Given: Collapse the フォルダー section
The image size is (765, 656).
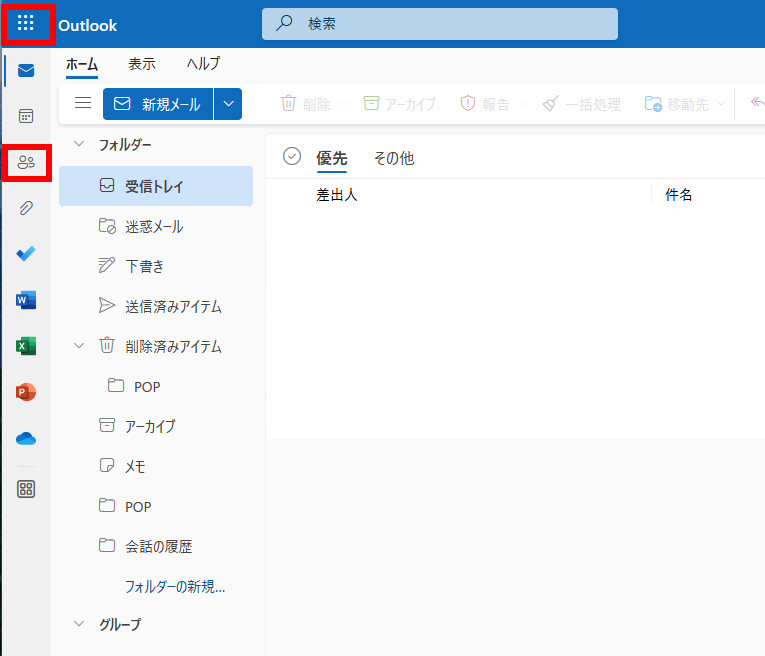Looking at the screenshot, I should tap(80, 145).
